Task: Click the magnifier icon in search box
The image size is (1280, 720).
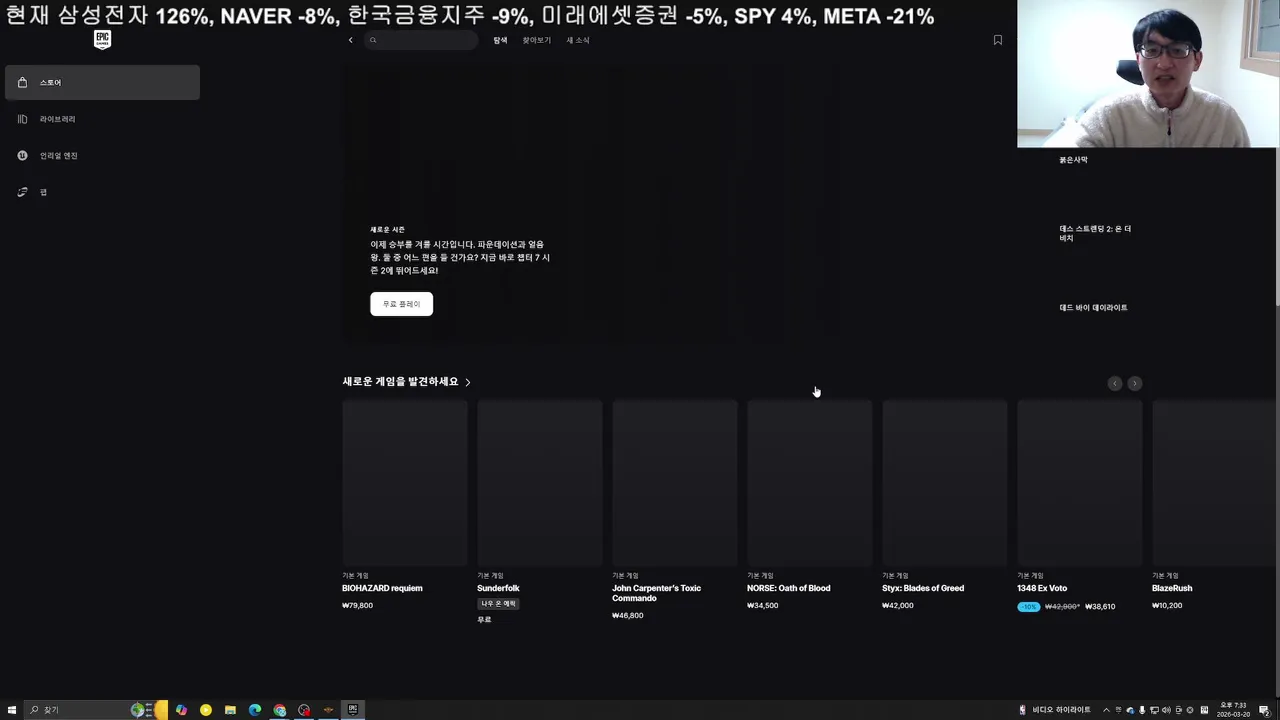Action: 373,40
